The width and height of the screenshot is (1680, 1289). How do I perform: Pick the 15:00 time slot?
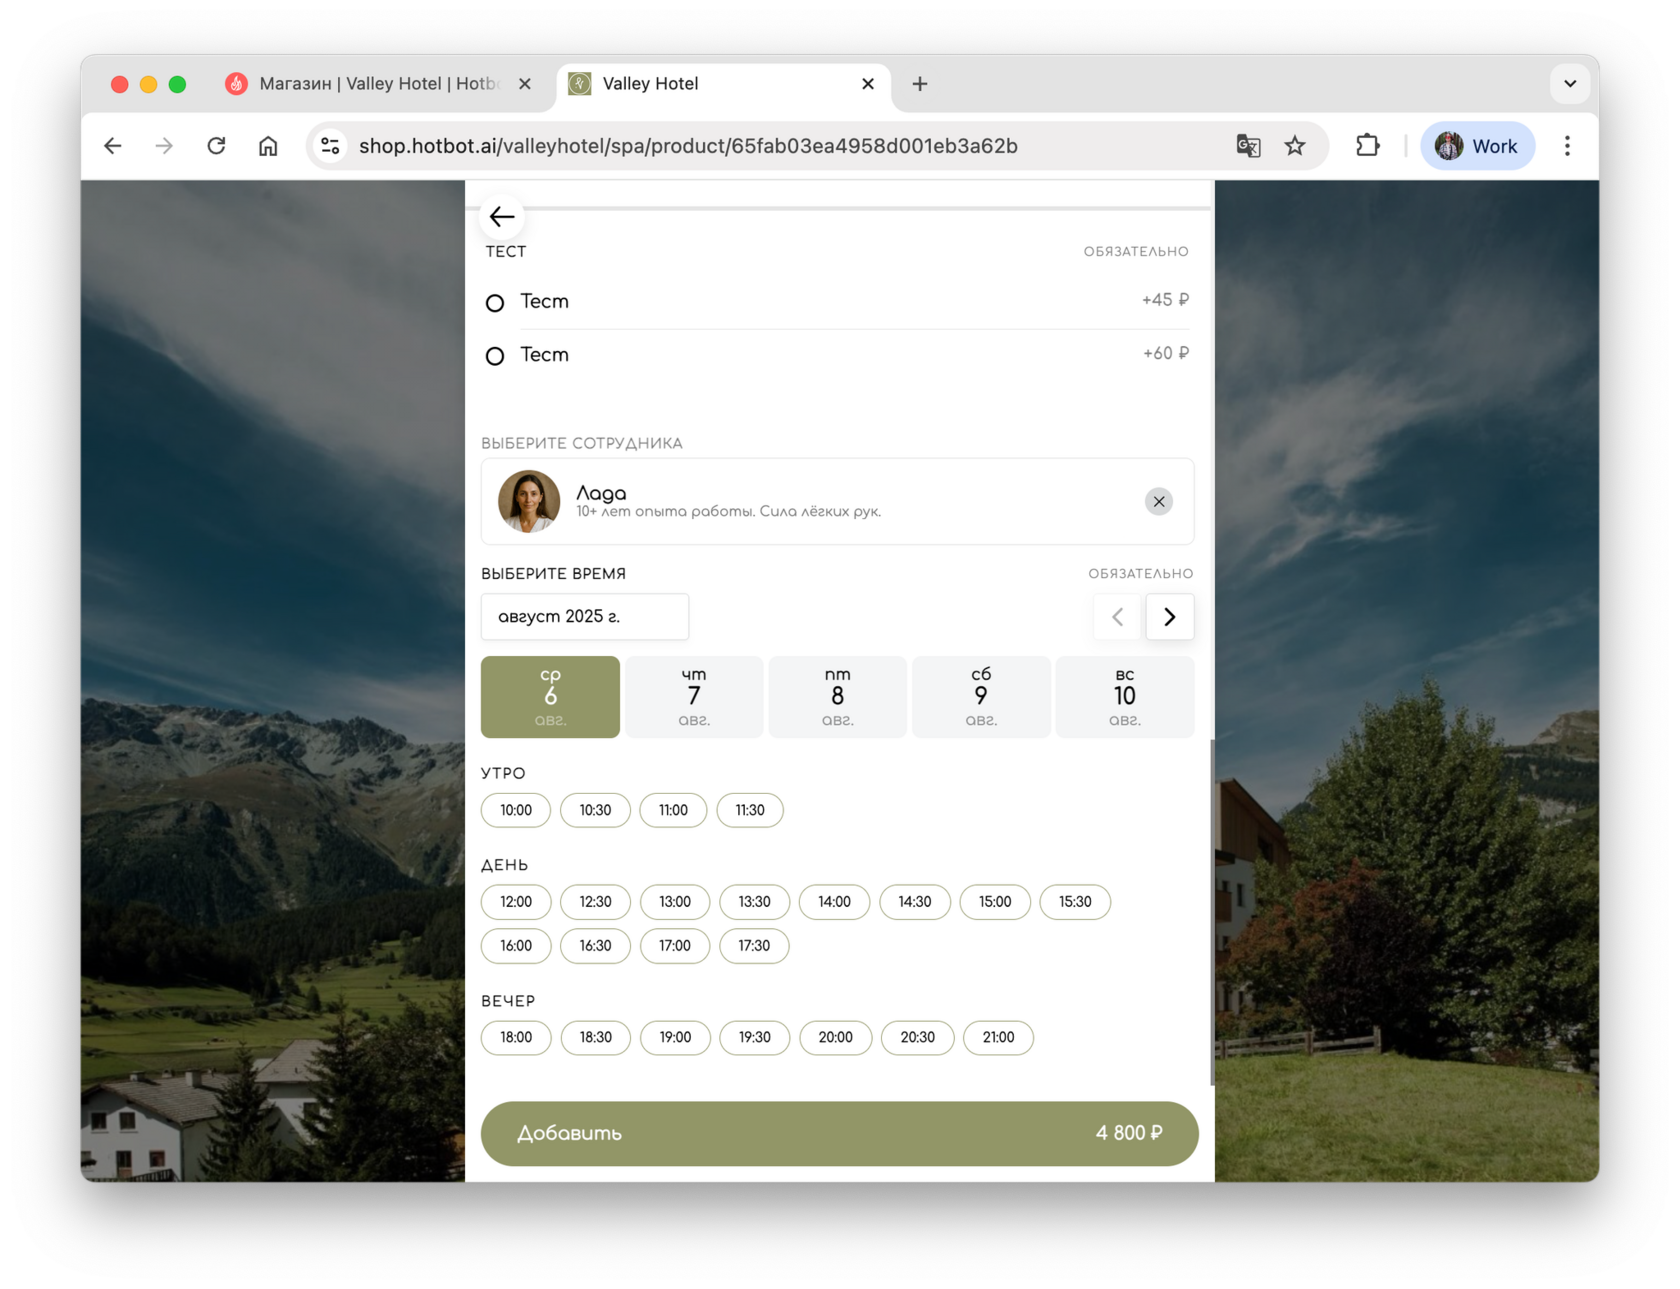pyautogui.click(x=995, y=902)
